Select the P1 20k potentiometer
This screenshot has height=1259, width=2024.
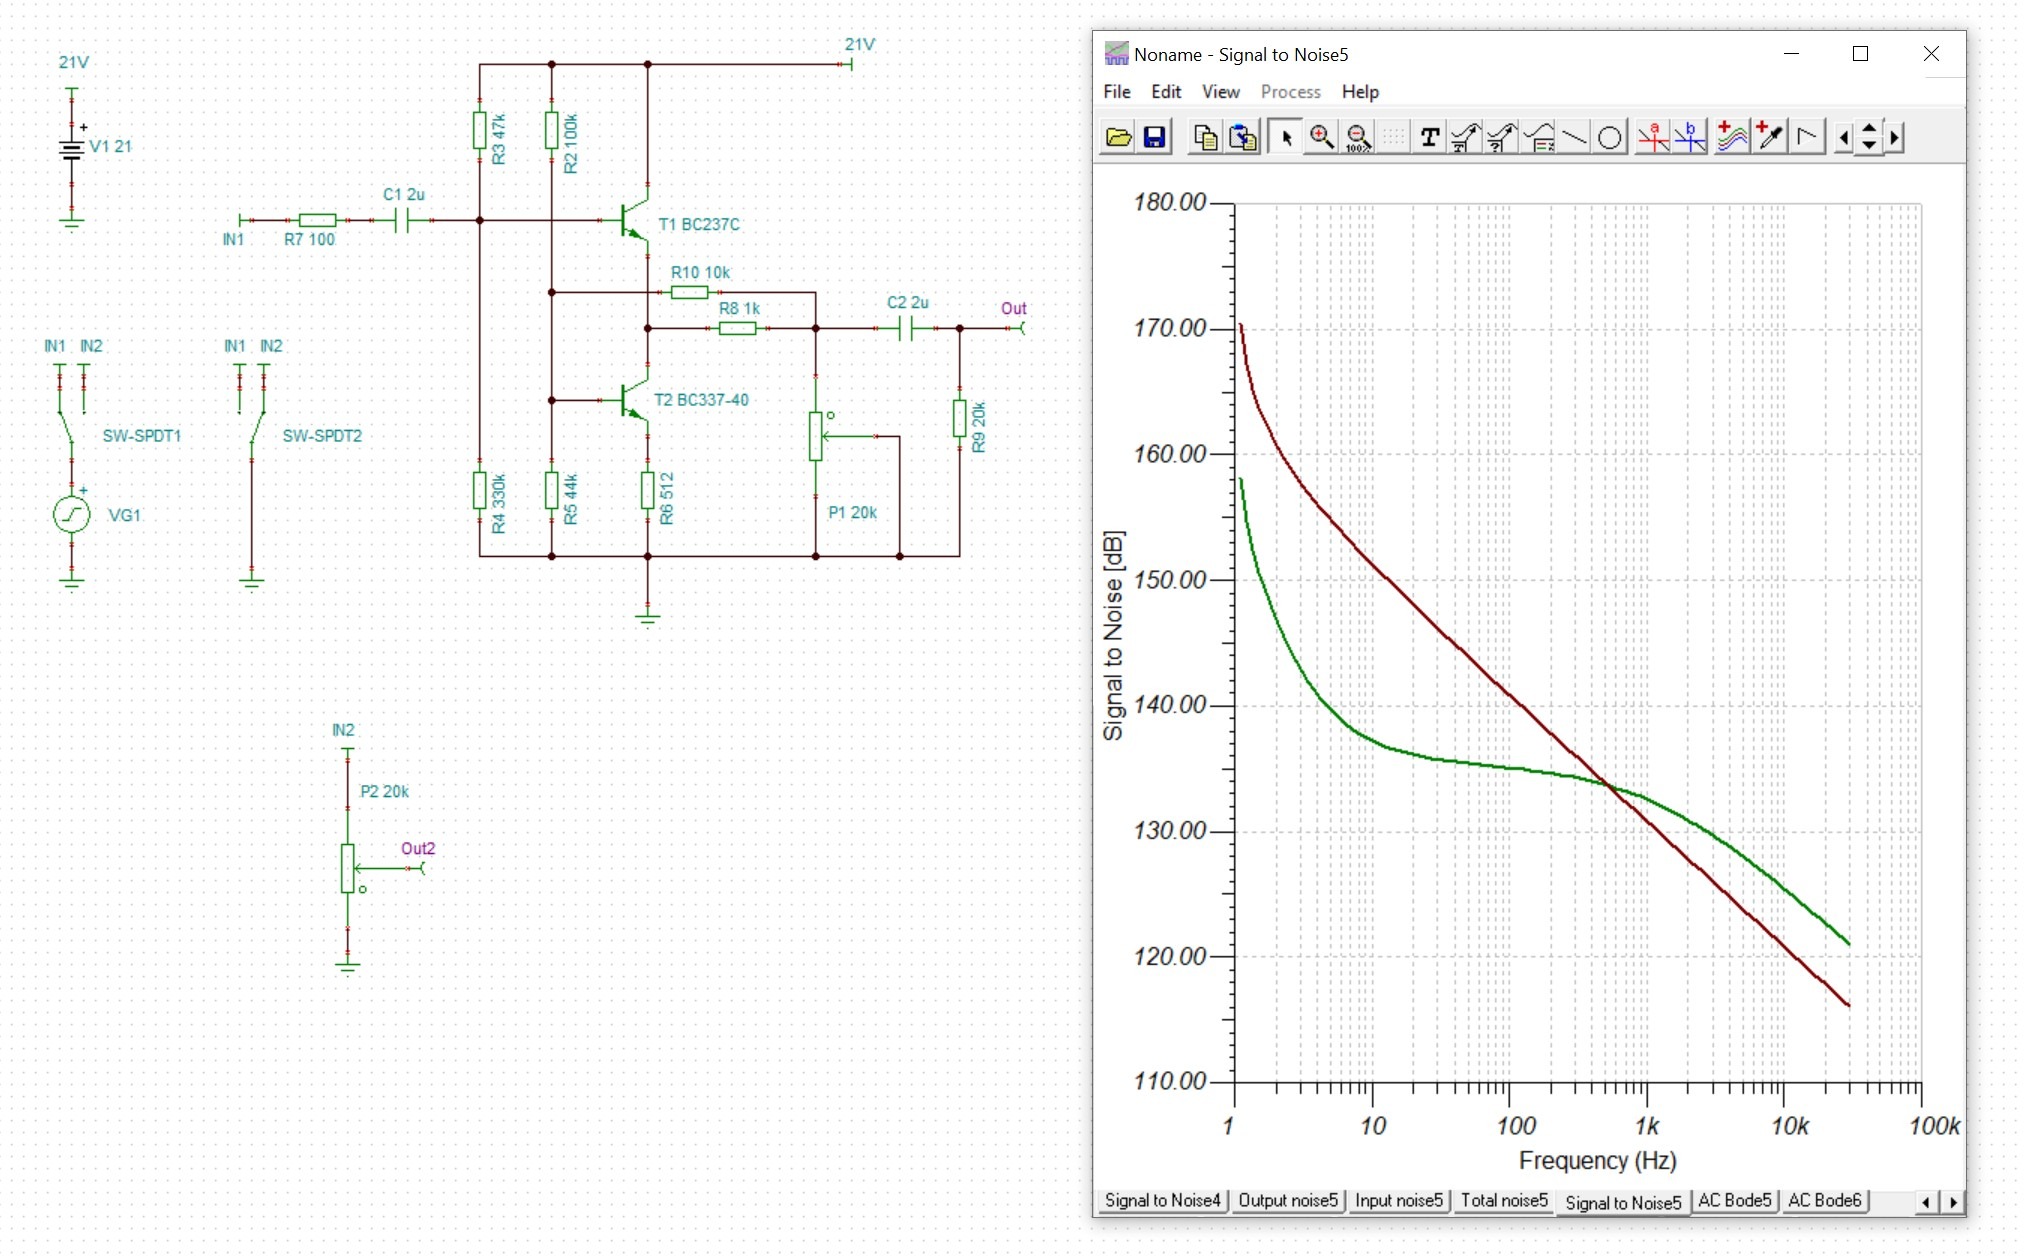click(816, 436)
